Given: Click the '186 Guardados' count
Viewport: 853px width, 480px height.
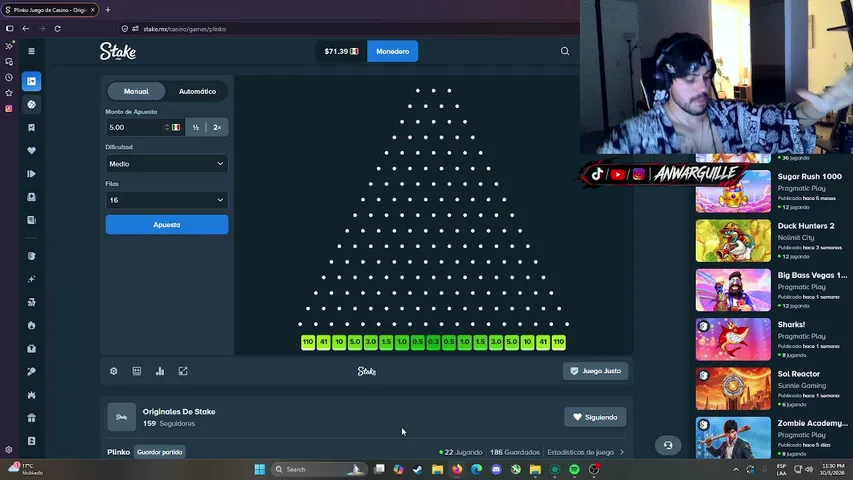Looking at the screenshot, I should 515,452.
